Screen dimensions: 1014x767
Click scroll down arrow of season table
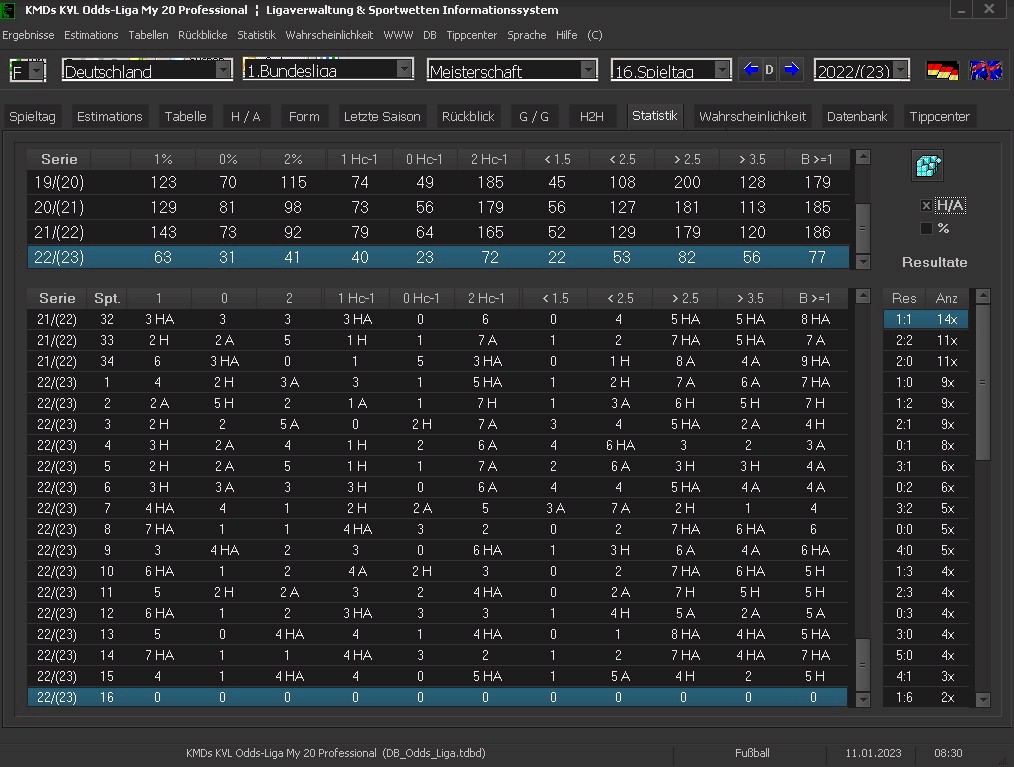863,261
